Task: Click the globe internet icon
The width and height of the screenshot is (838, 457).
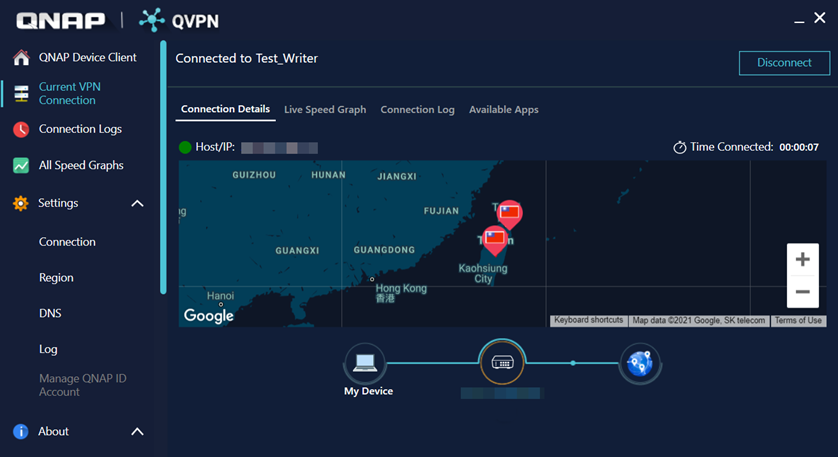Action: (640, 363)
